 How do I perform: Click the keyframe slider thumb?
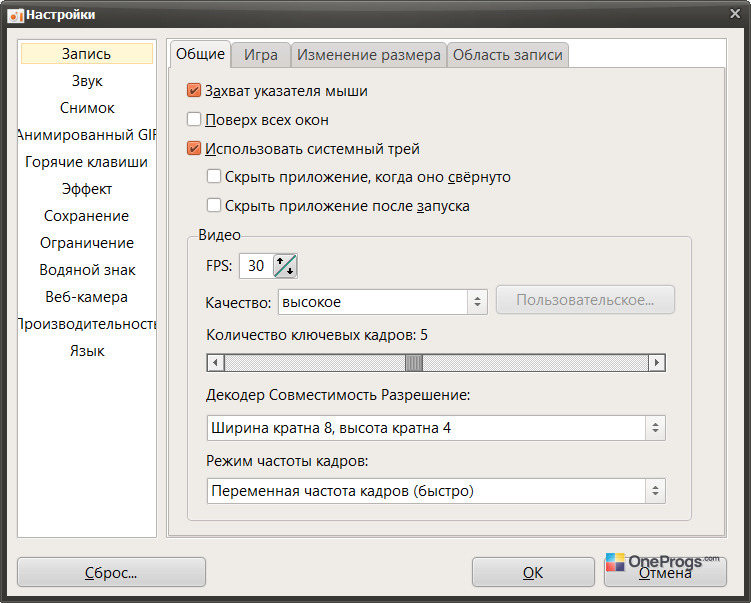click(414, 363)
